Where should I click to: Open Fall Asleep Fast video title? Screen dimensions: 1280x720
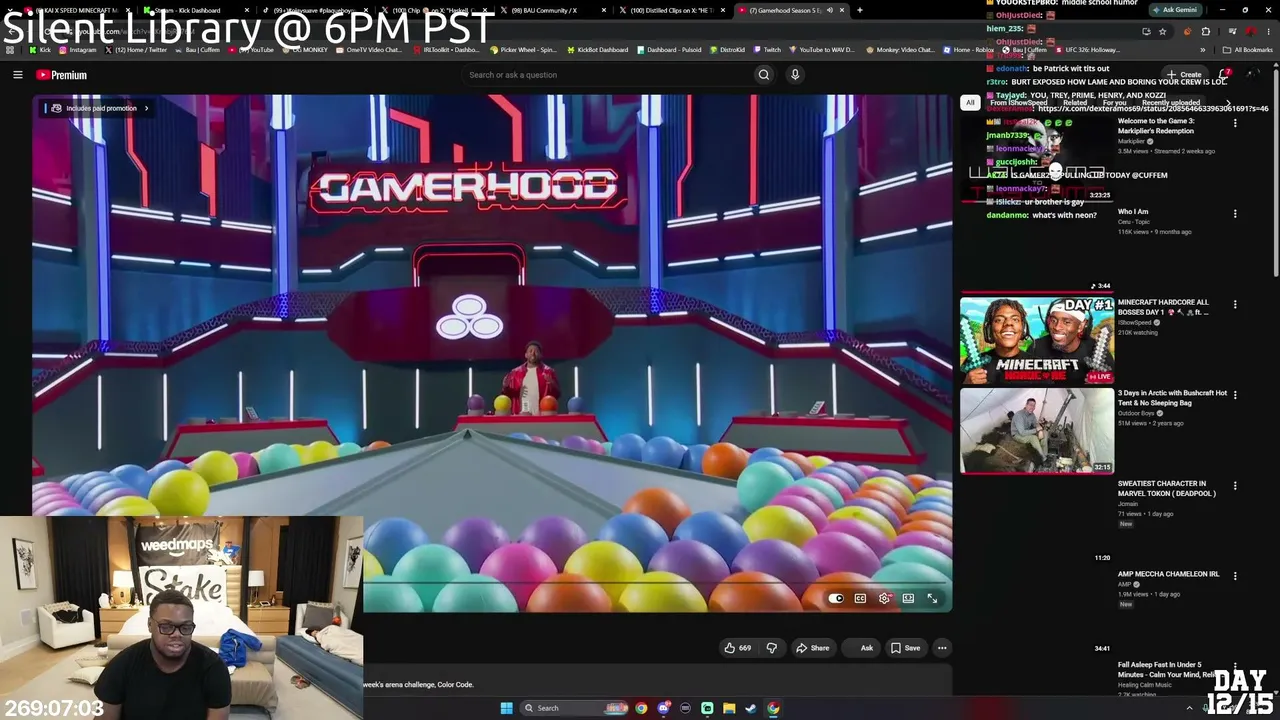click(x=1167, y=669)
